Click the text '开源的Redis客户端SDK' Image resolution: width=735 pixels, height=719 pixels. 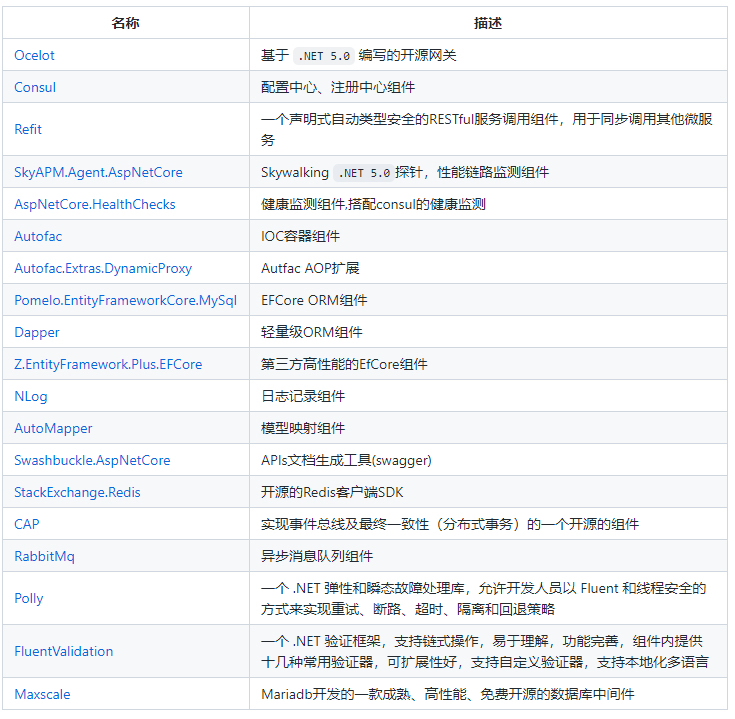(332, 493)
